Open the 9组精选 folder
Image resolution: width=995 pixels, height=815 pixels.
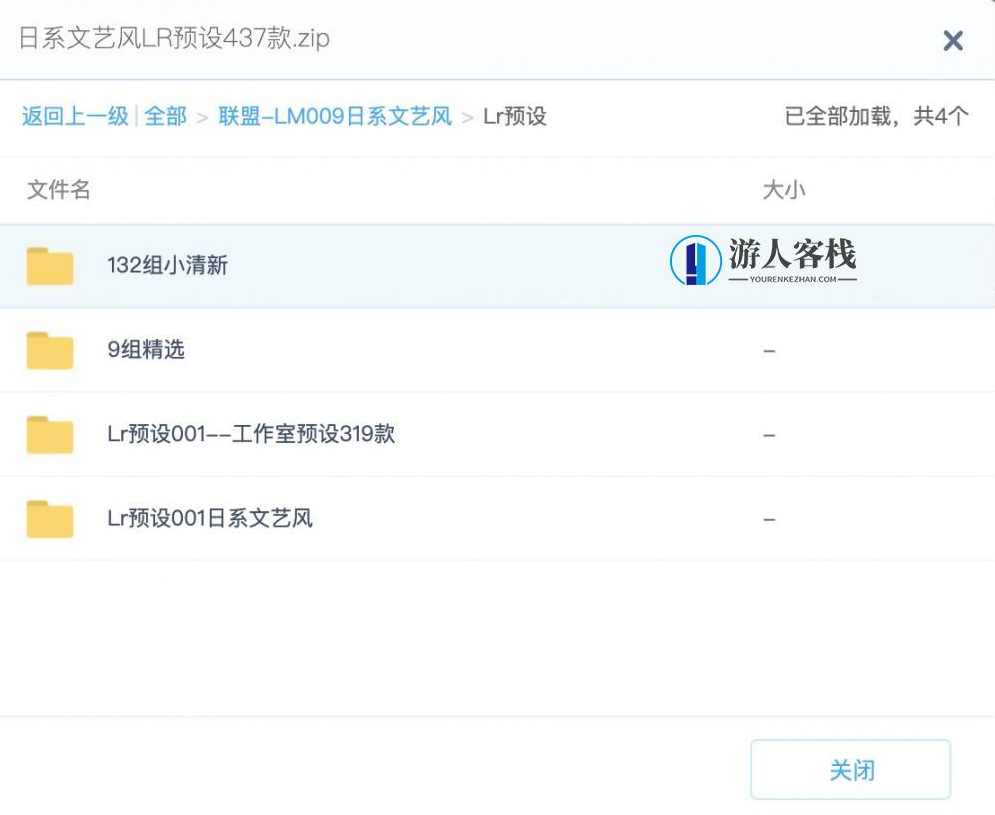tap(143, 351)
